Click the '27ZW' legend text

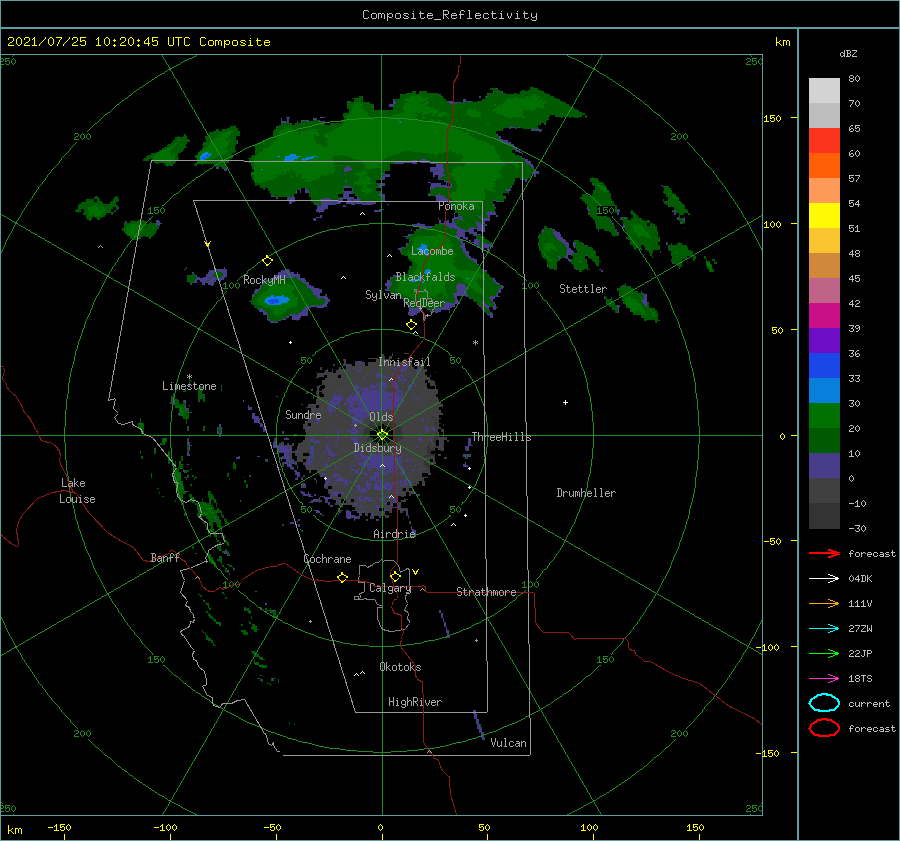click(860, 629)
